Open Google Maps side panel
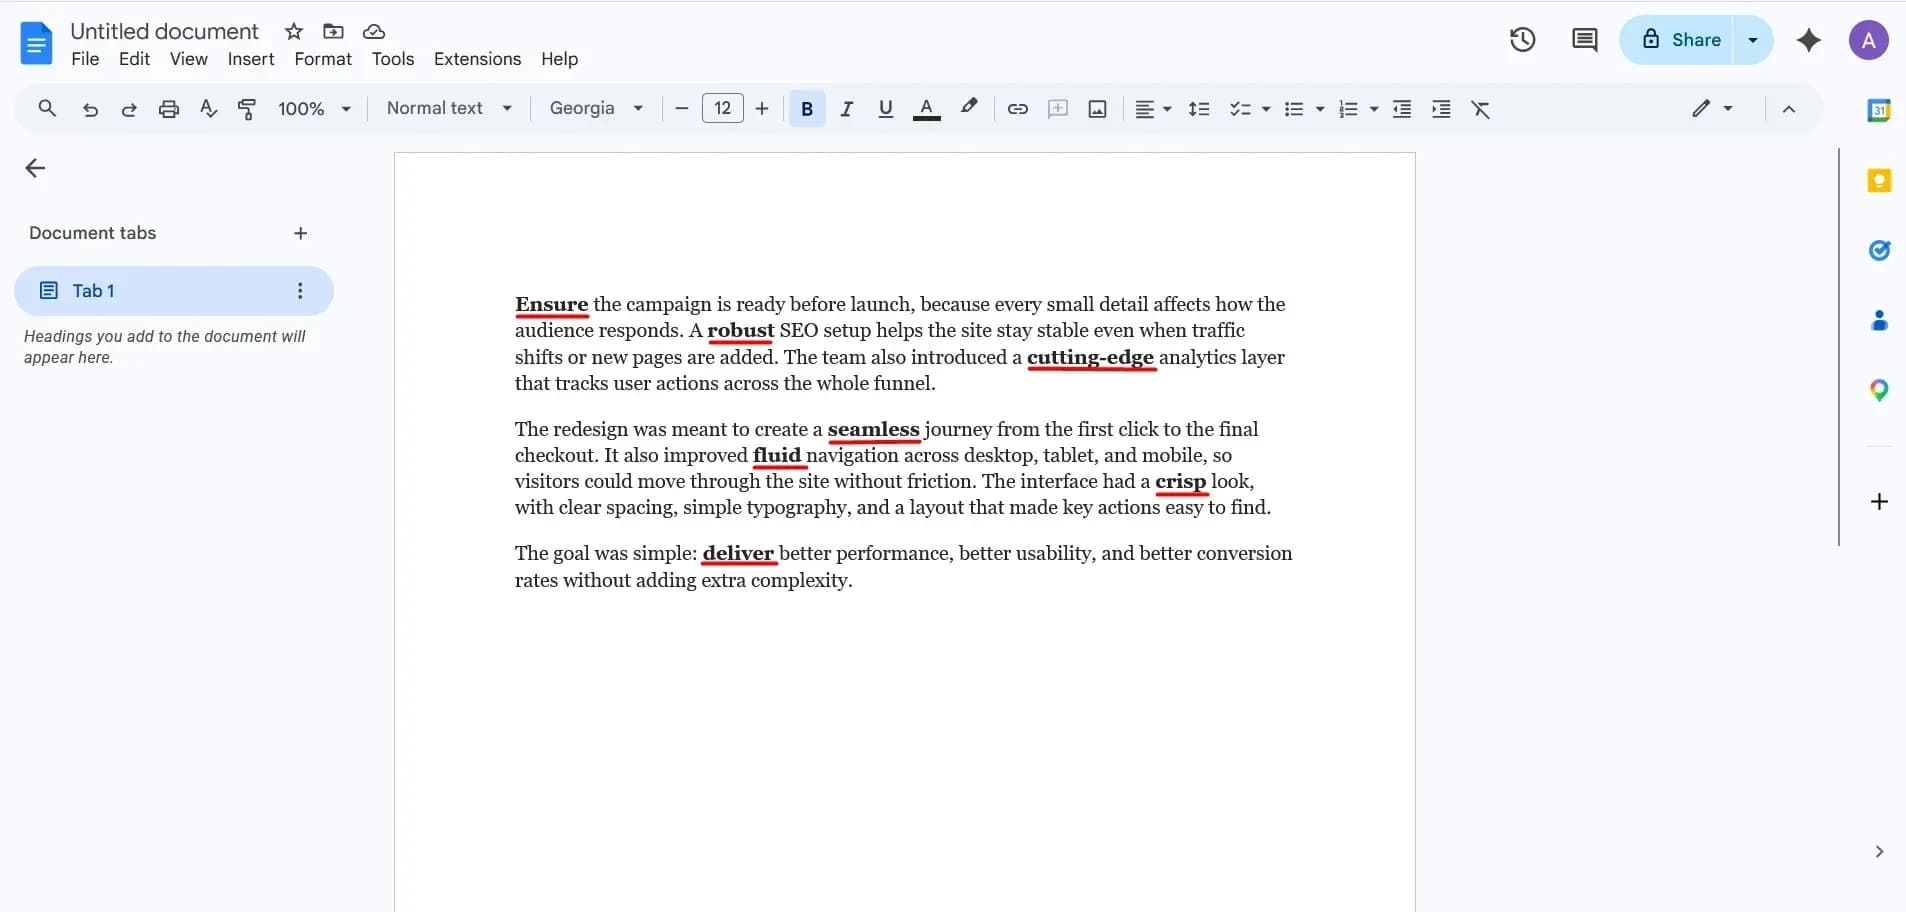This screenshot has height=912, width=1906. coord(1879,390)
